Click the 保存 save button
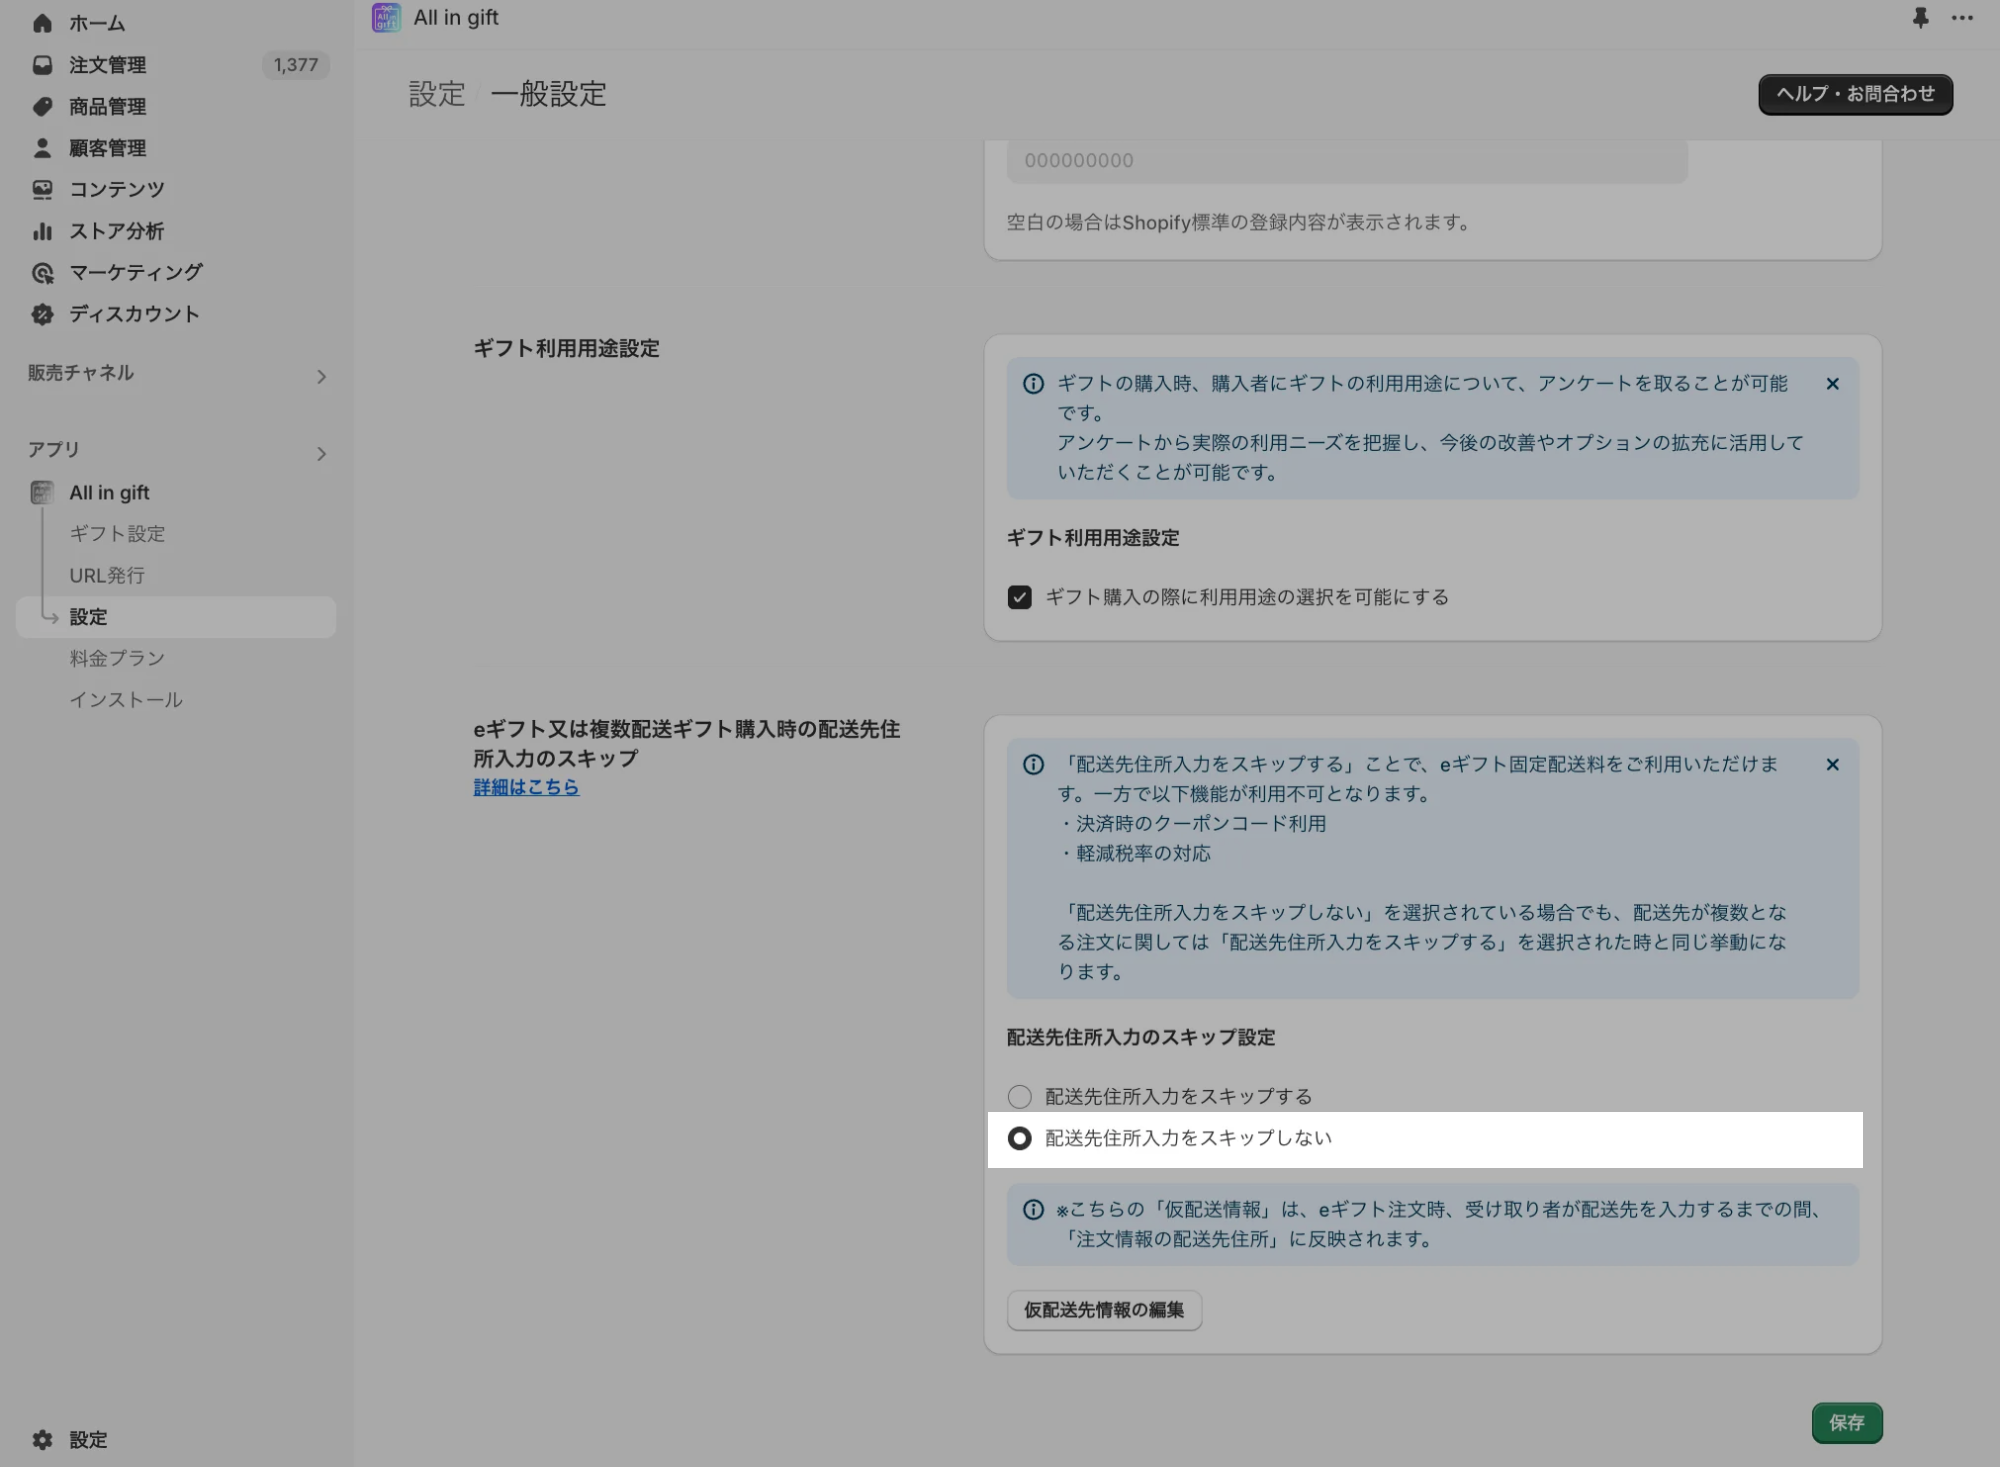 coord(1846,1423)
